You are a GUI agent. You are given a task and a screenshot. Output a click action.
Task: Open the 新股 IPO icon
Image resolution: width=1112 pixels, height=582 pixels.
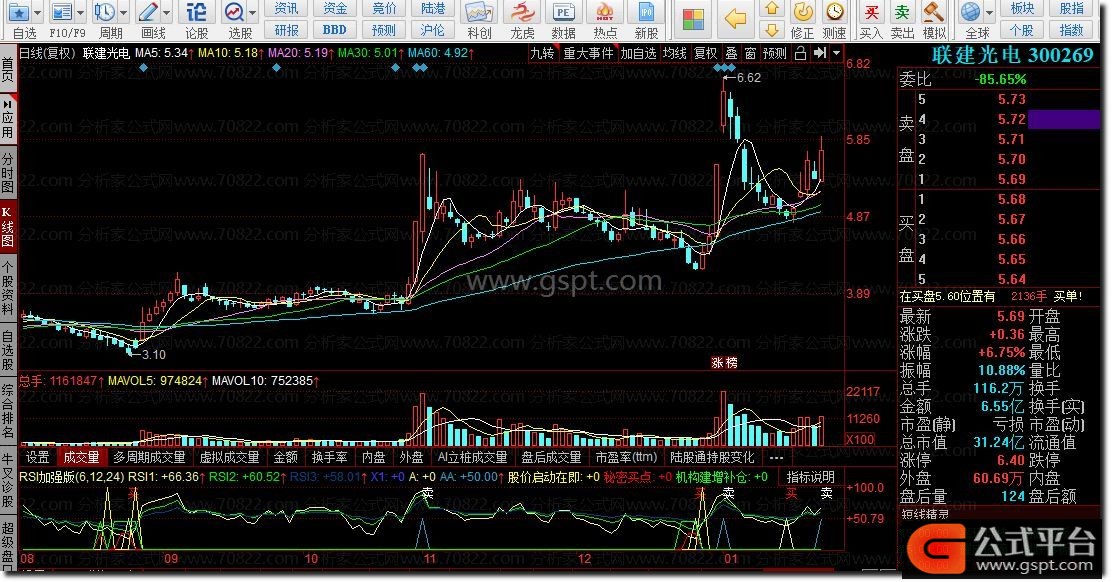[646, 13]
